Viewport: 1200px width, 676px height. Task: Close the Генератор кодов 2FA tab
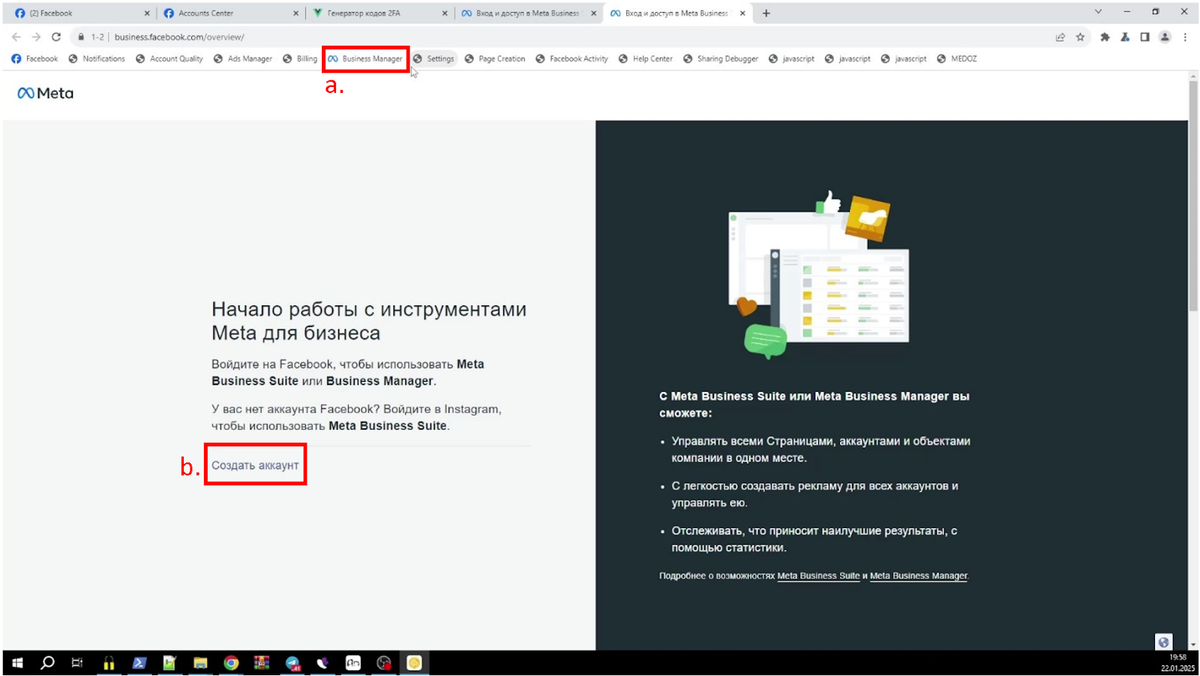[x=444, y=13]
